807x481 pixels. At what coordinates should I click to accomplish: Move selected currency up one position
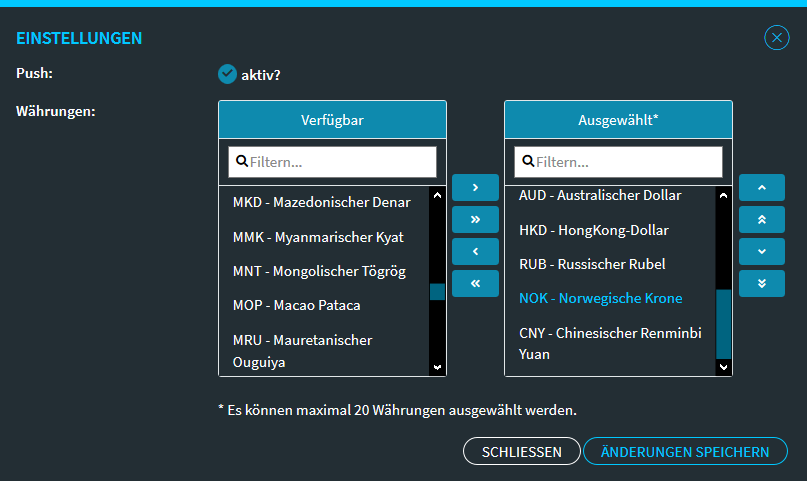coord(762,187)
